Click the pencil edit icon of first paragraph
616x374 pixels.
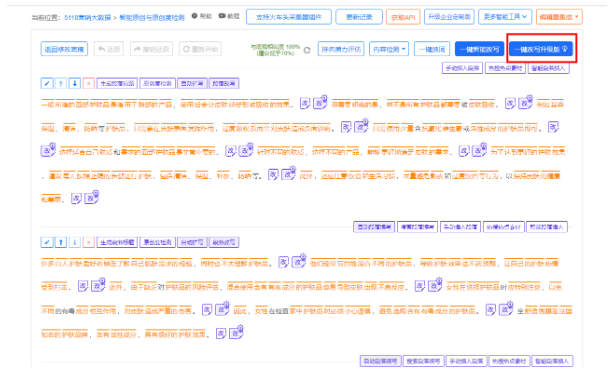47,83
